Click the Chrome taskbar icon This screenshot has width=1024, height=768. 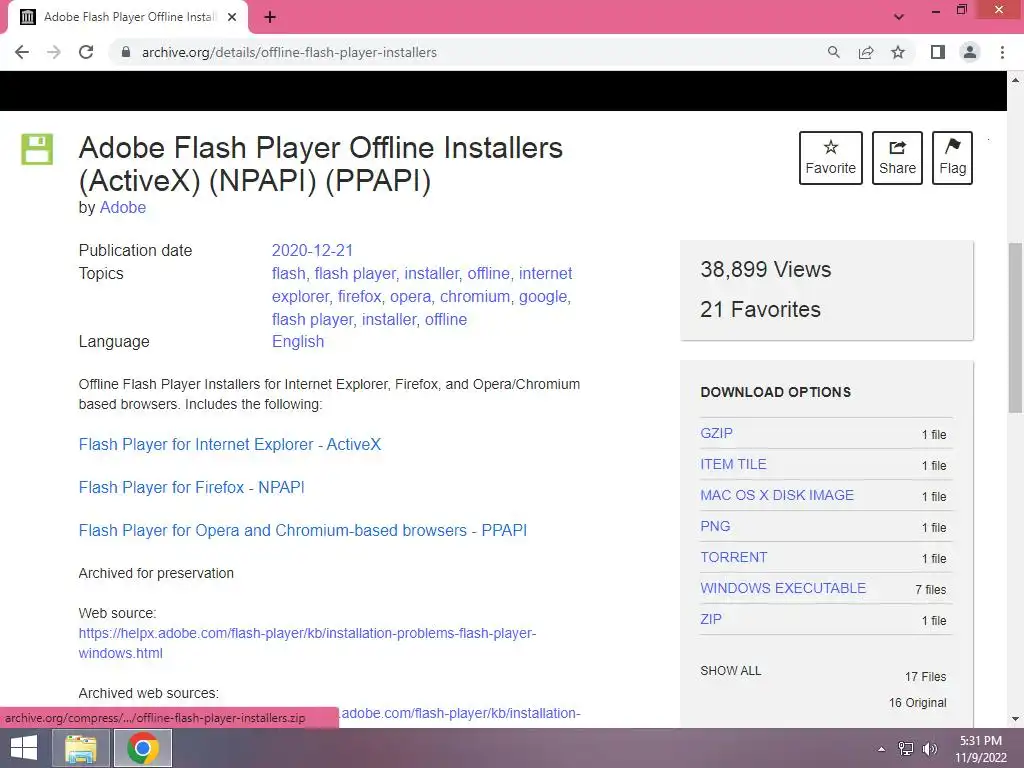[143, 748]
